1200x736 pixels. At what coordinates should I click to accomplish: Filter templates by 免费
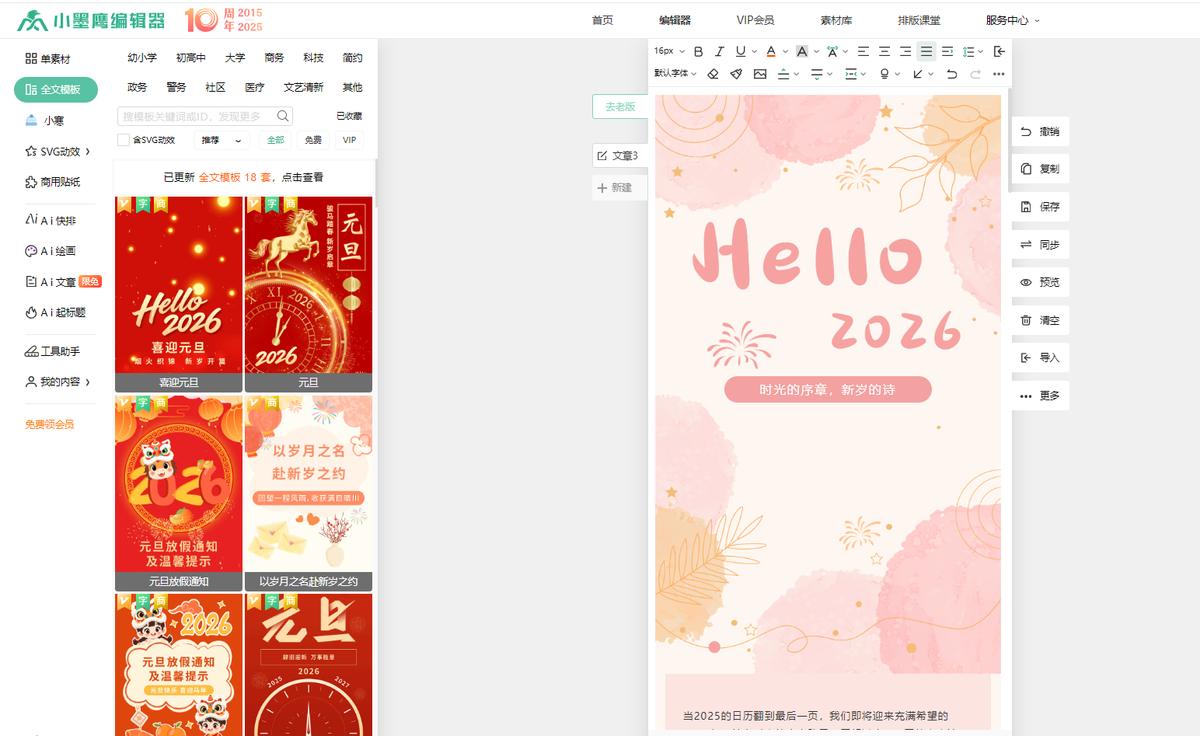point(313,140)
